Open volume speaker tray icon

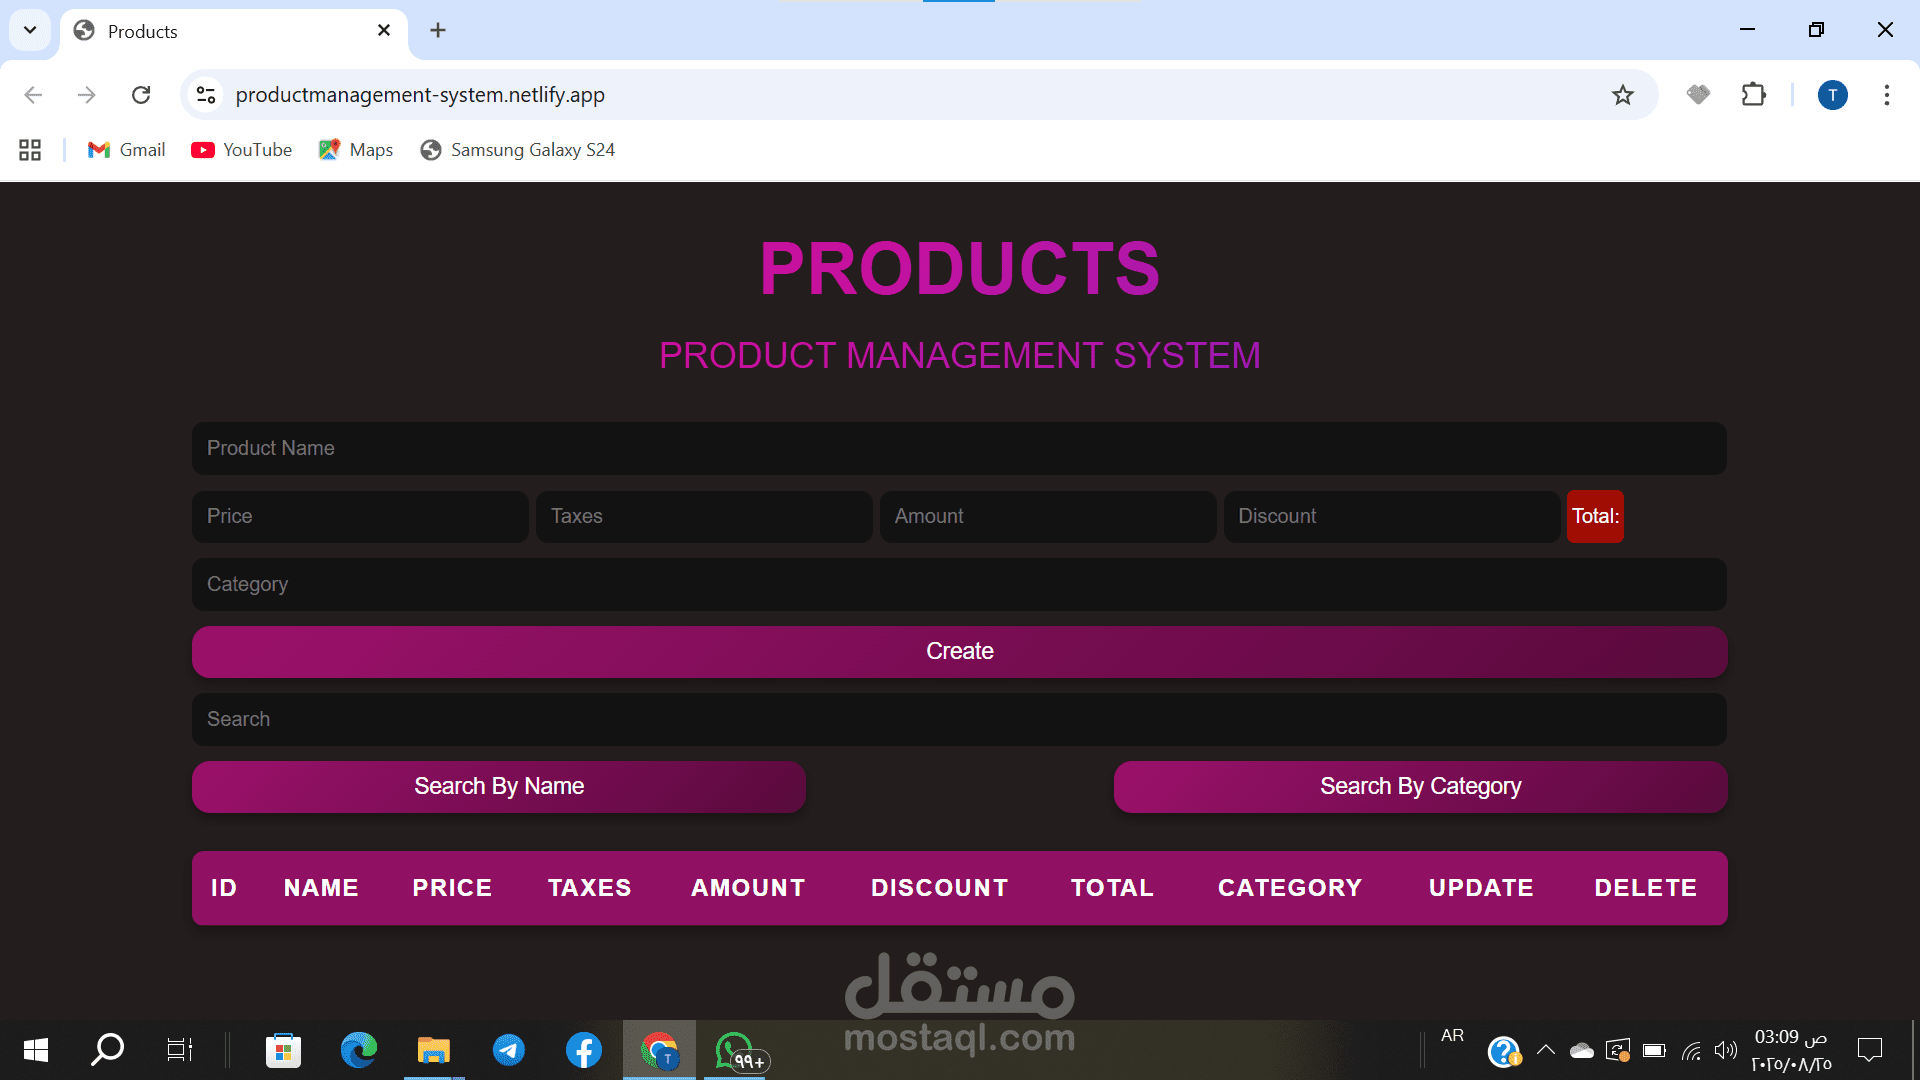click(x=1726, y=1050)
